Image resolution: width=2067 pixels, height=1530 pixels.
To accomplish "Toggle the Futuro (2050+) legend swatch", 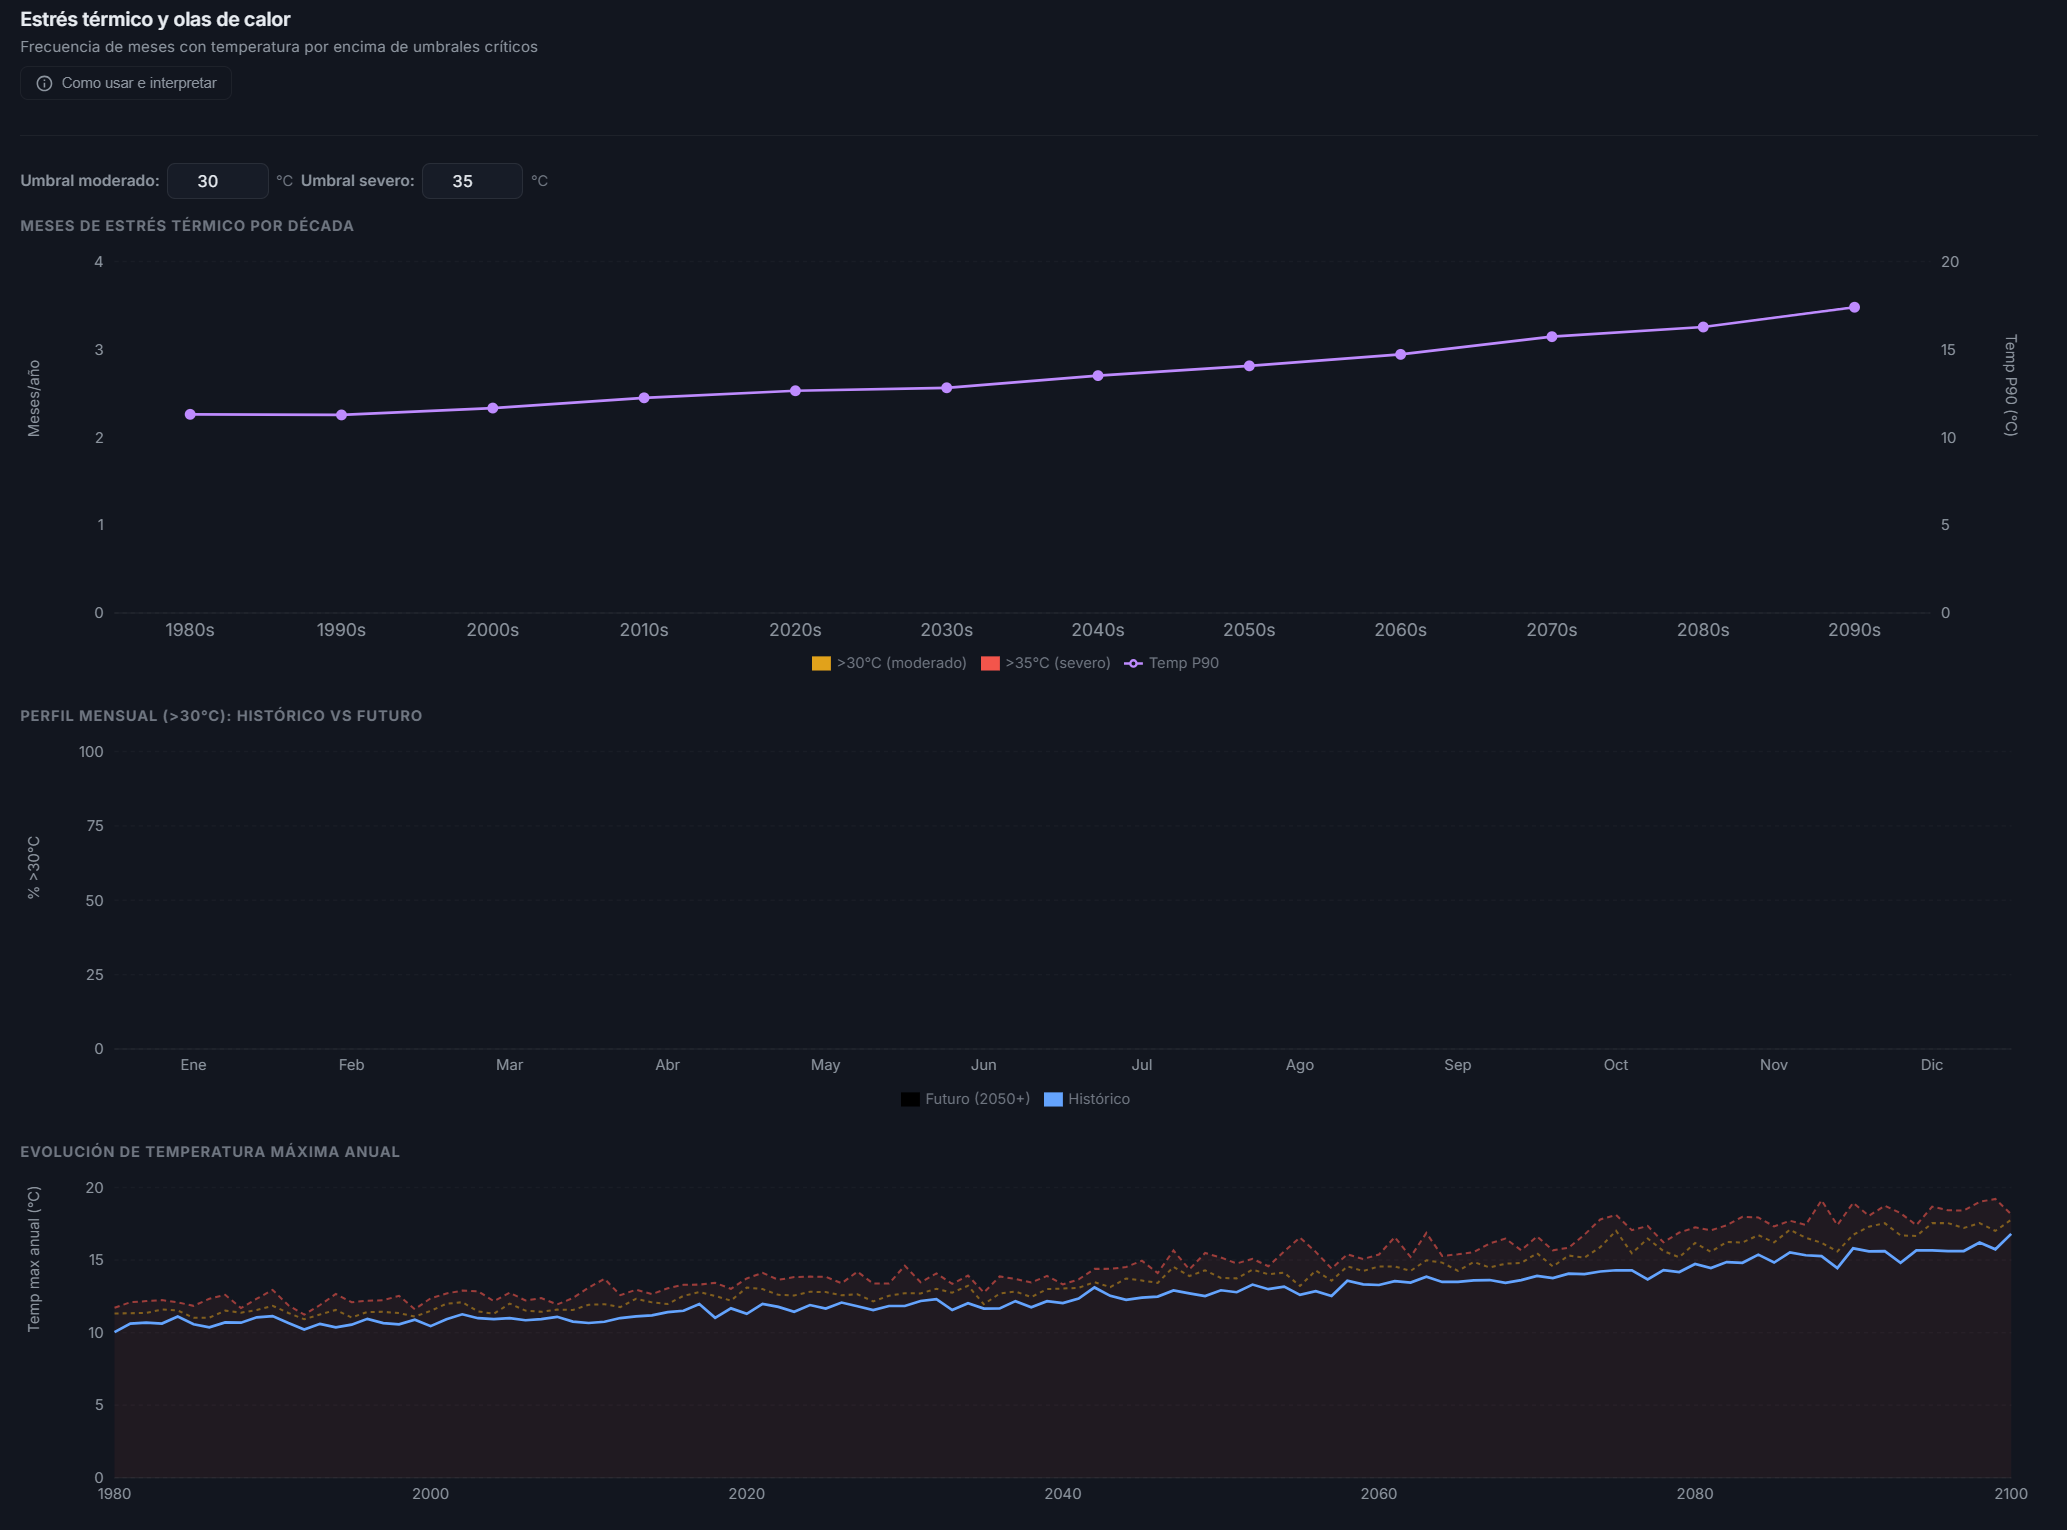I will click(x=910, y=1100).
